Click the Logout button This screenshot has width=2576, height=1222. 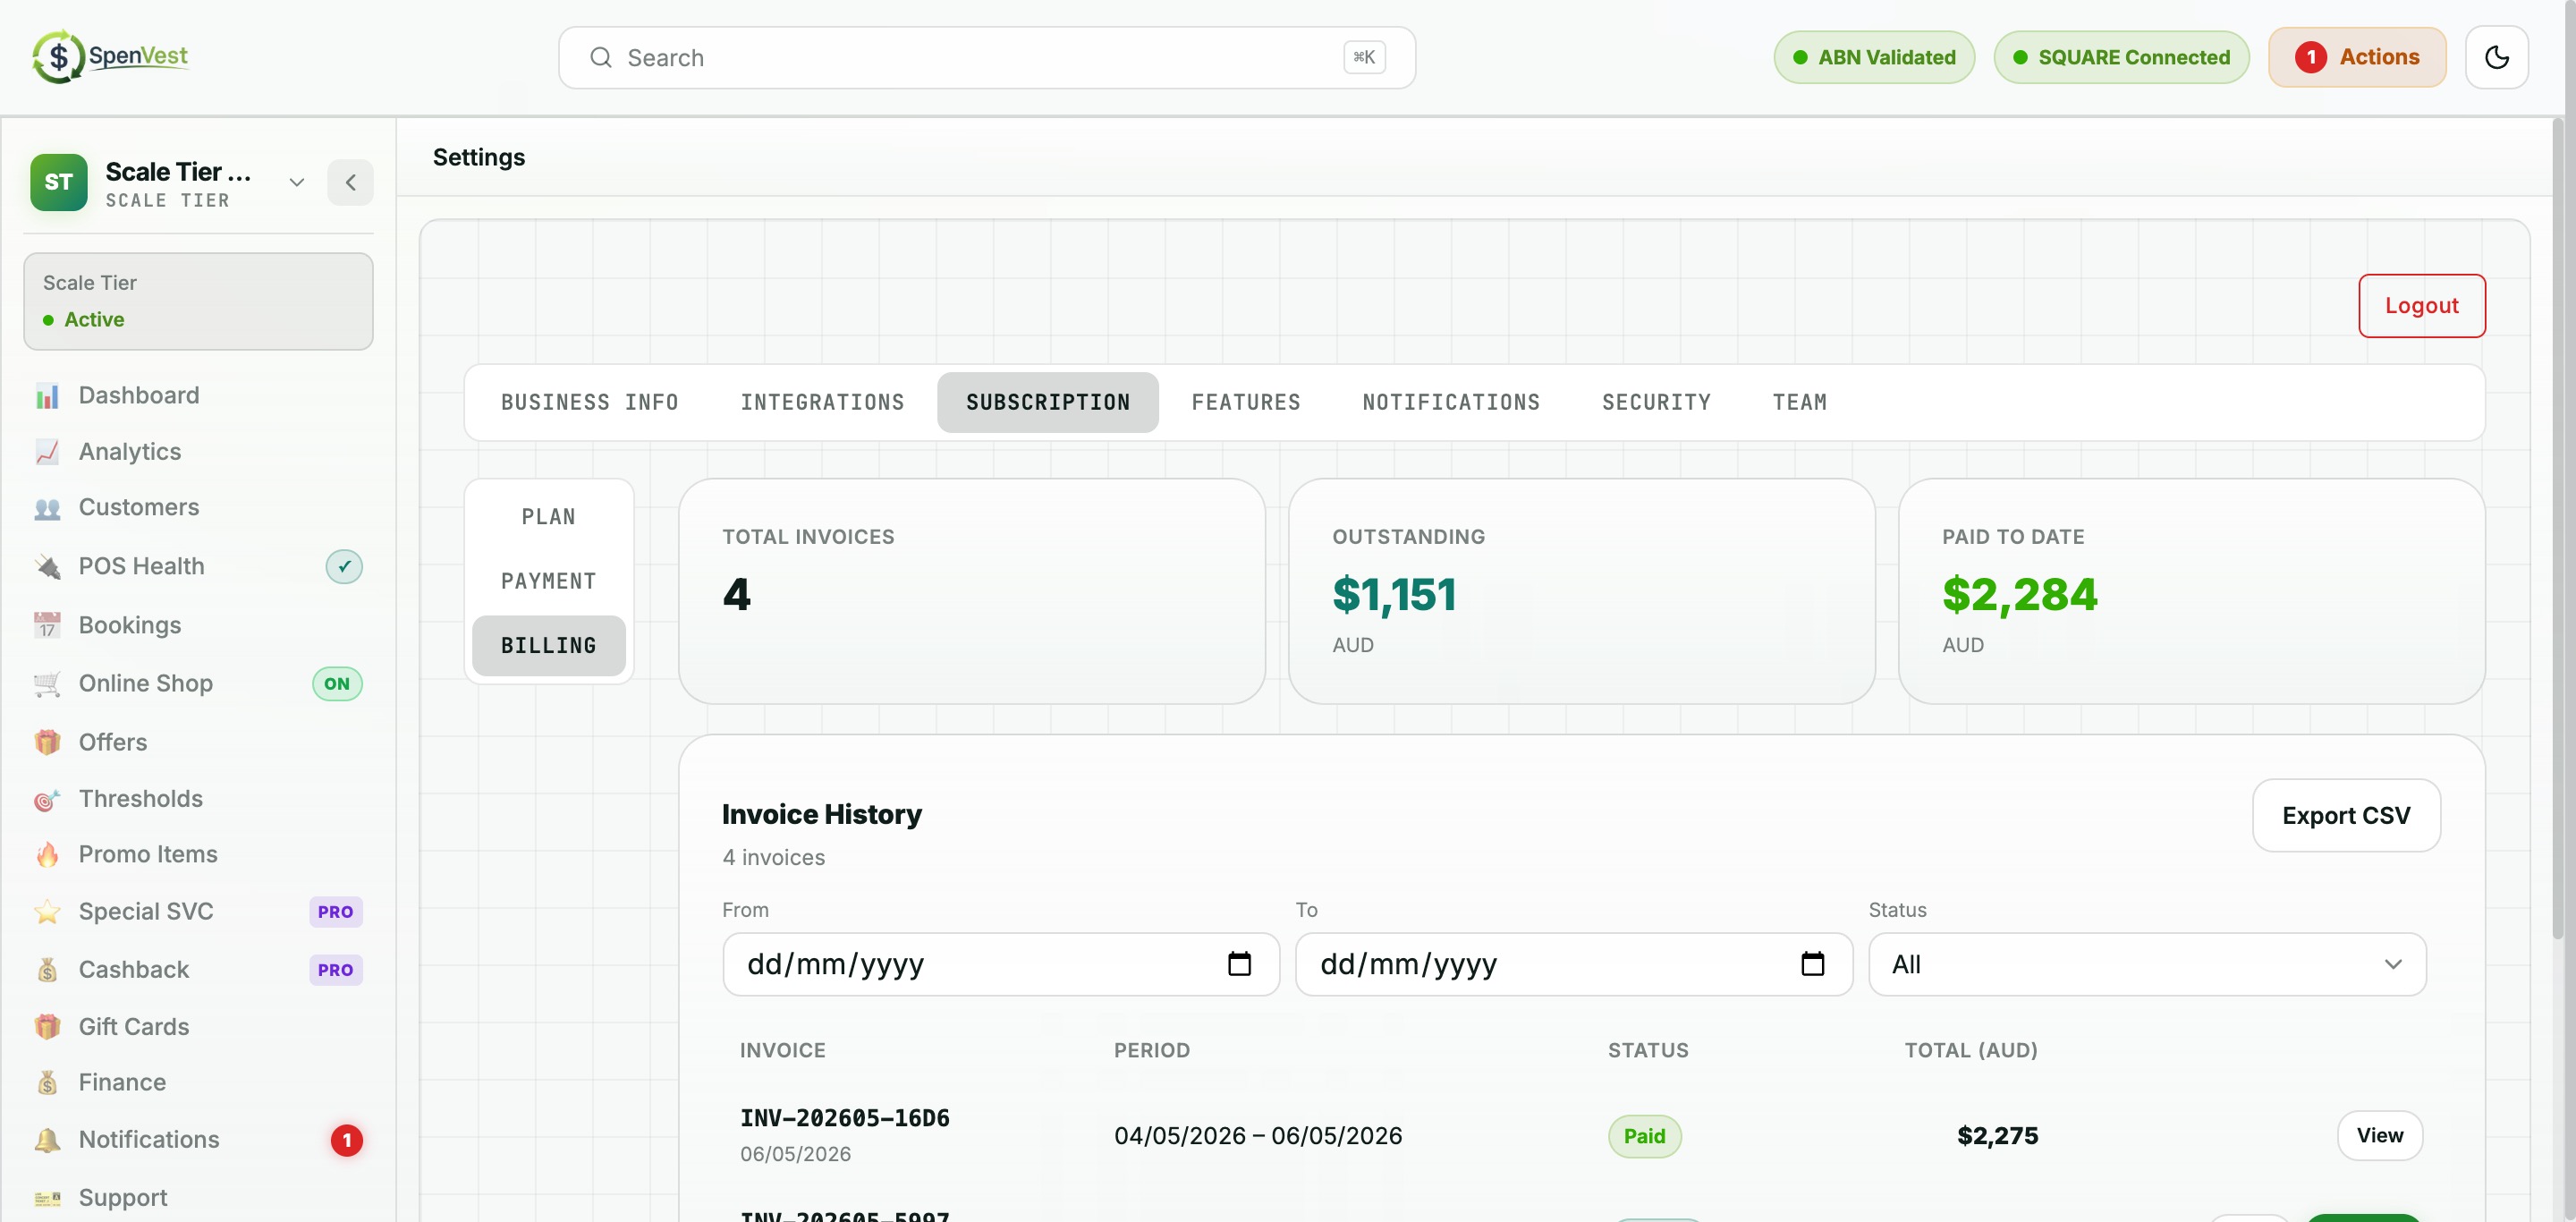click(x=2421, y=306)
